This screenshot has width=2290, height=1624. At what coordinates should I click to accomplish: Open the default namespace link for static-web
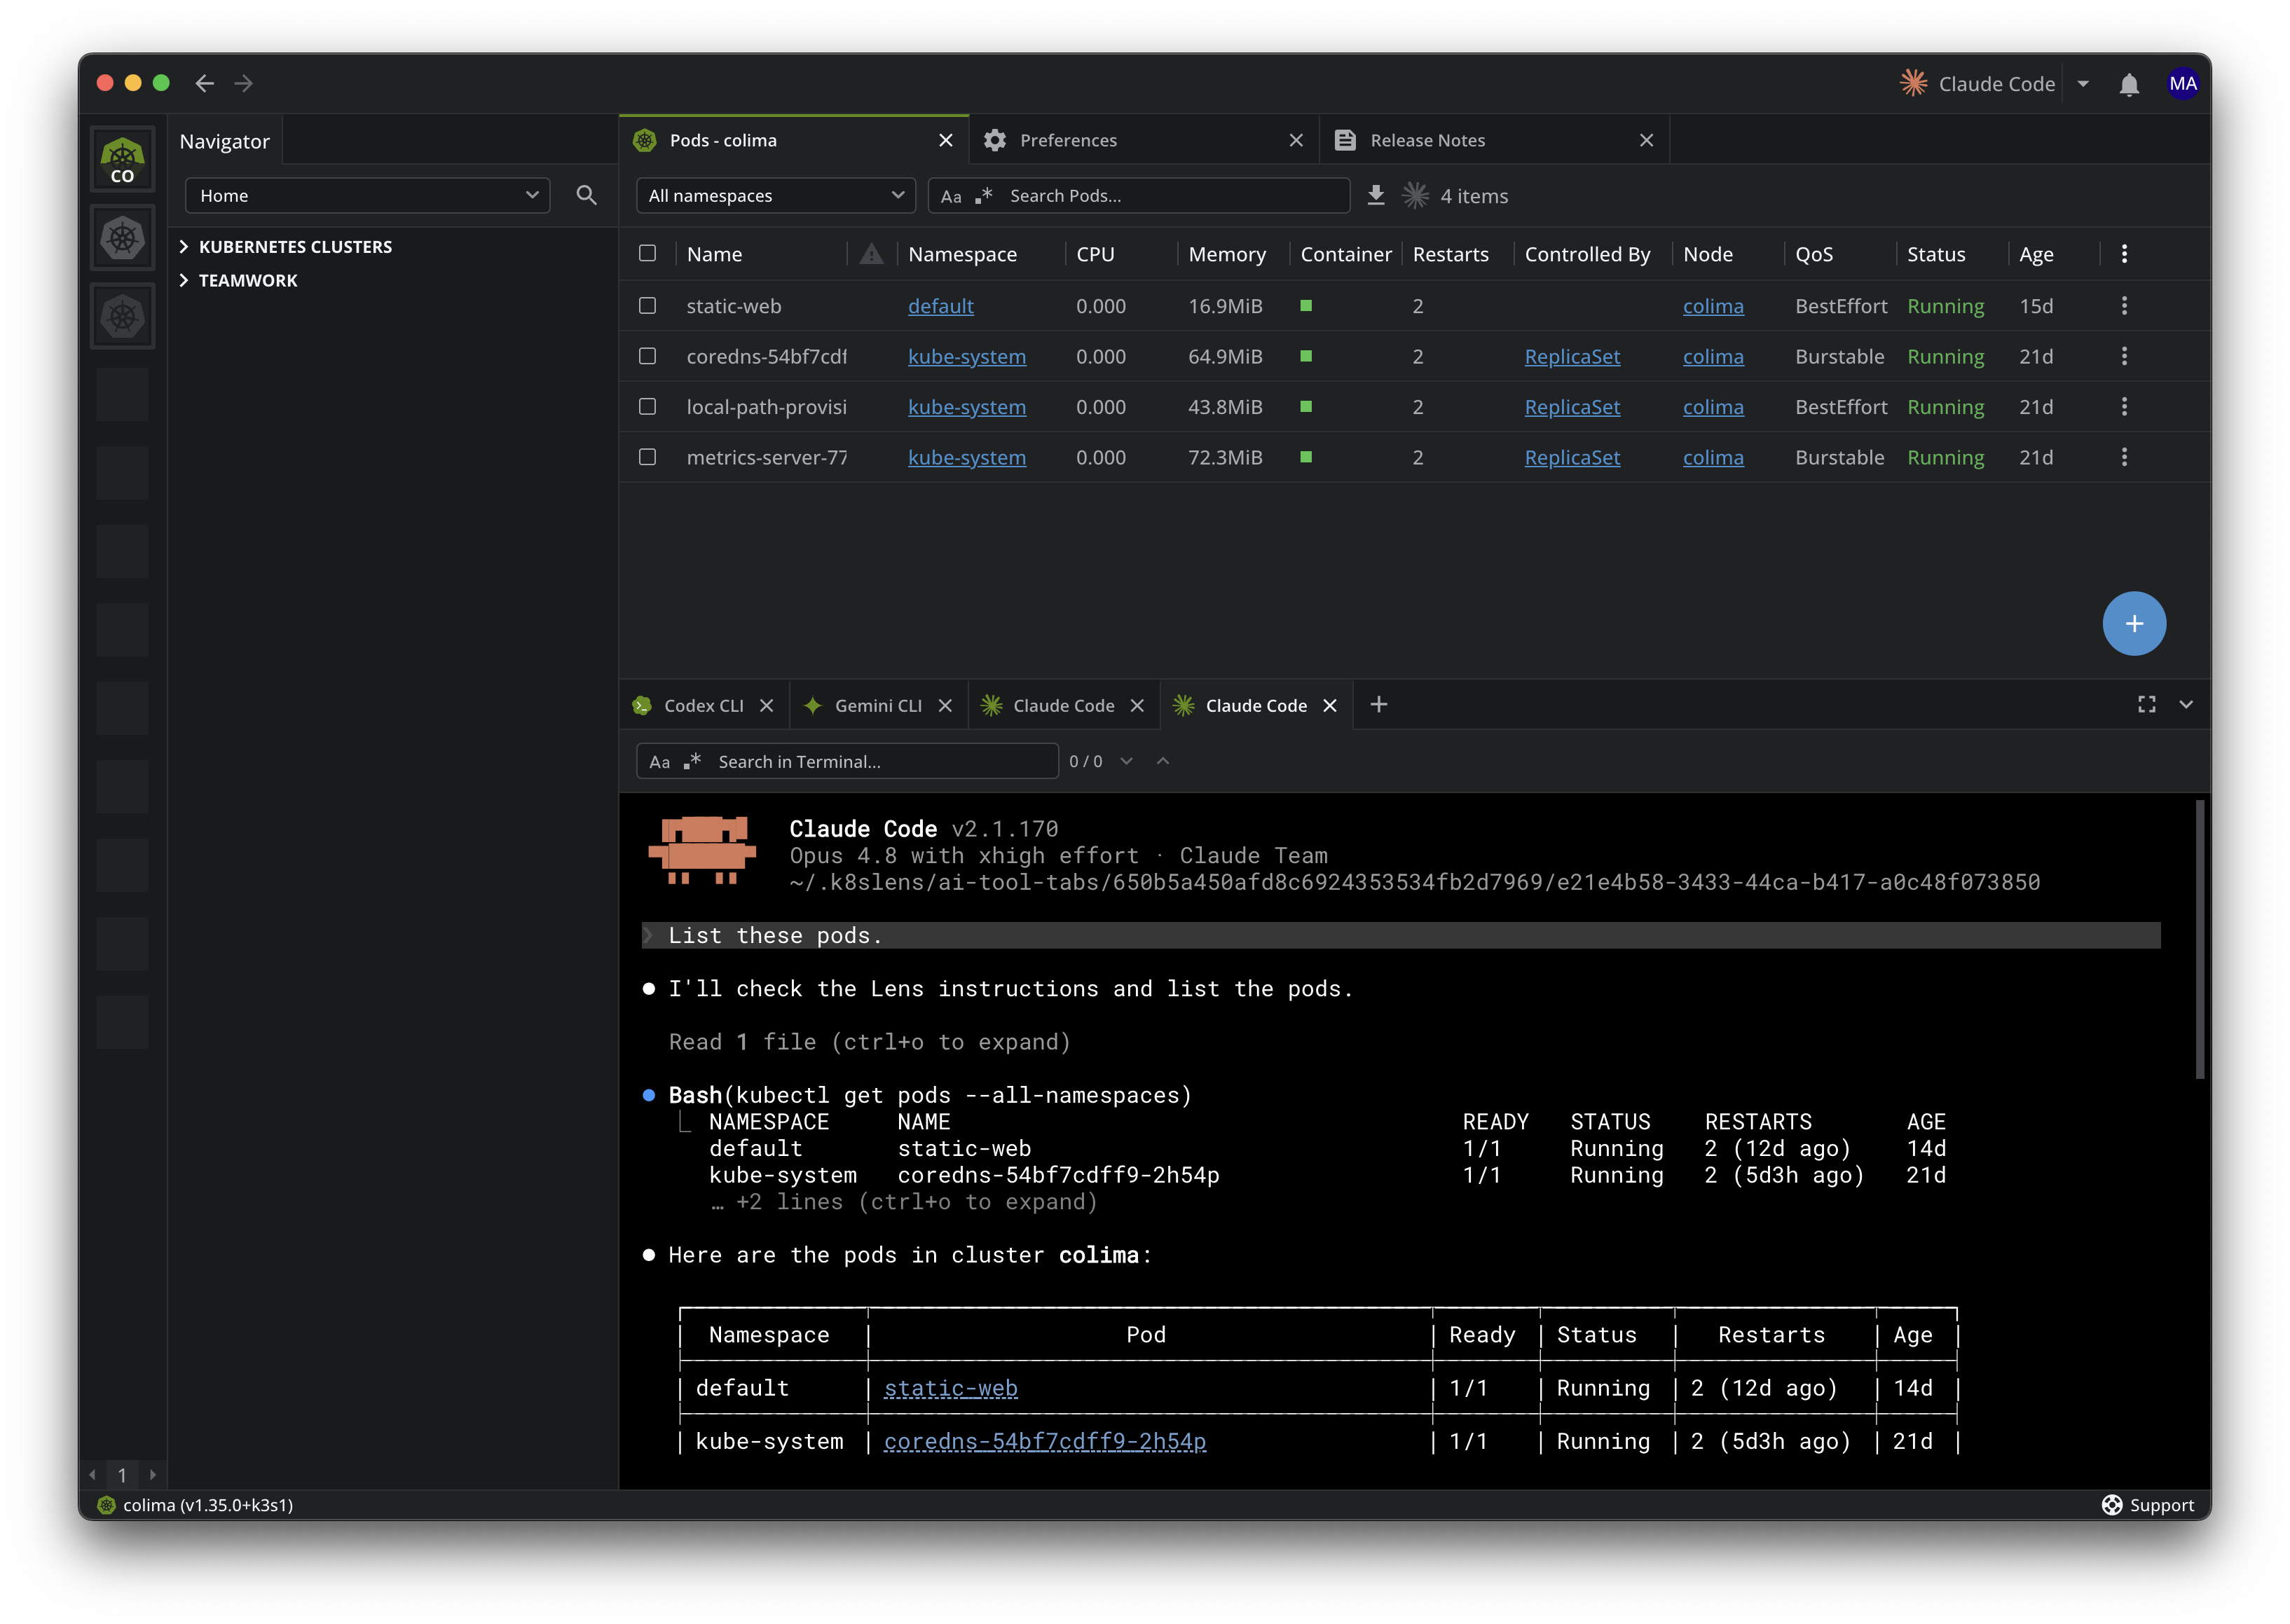click(x=940, y=306)
